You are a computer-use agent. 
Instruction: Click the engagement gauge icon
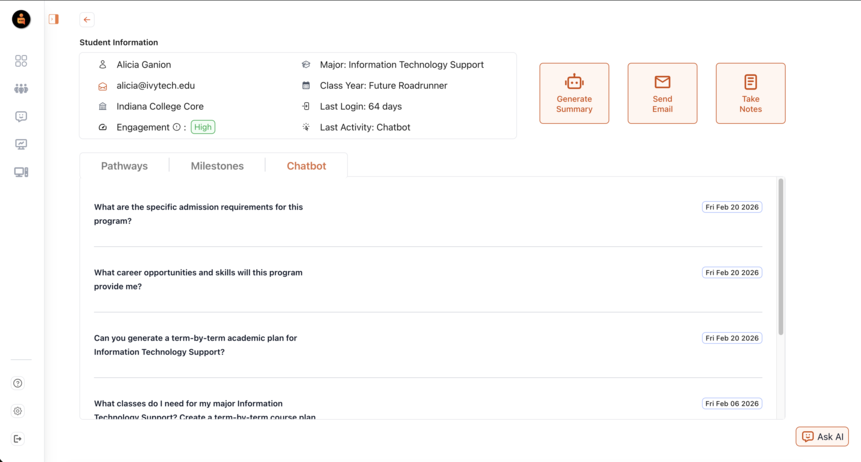pyautogui.click(x=103, y=127)
